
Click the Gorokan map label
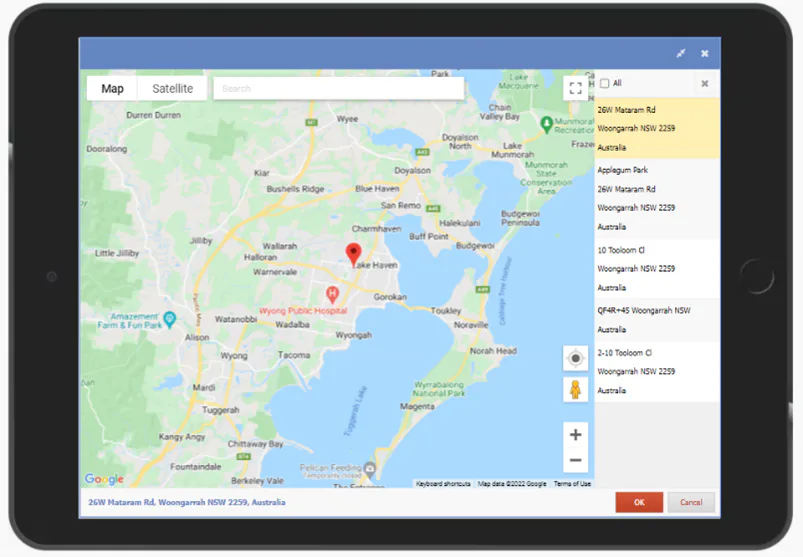click(390, 297)
